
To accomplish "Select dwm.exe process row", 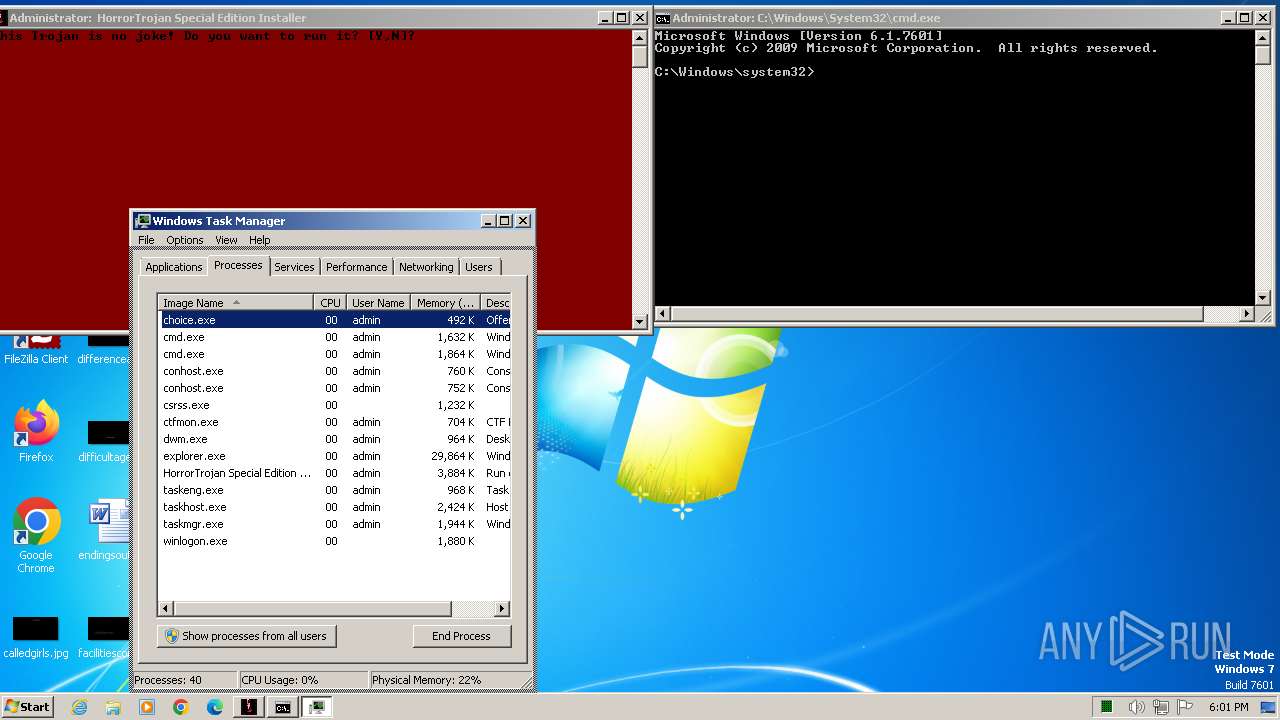I will 335,439.
